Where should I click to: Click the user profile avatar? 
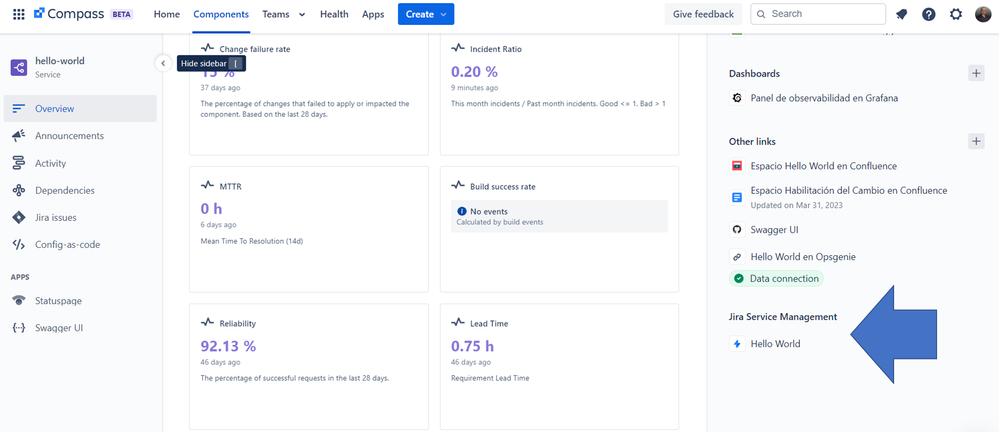983,15
